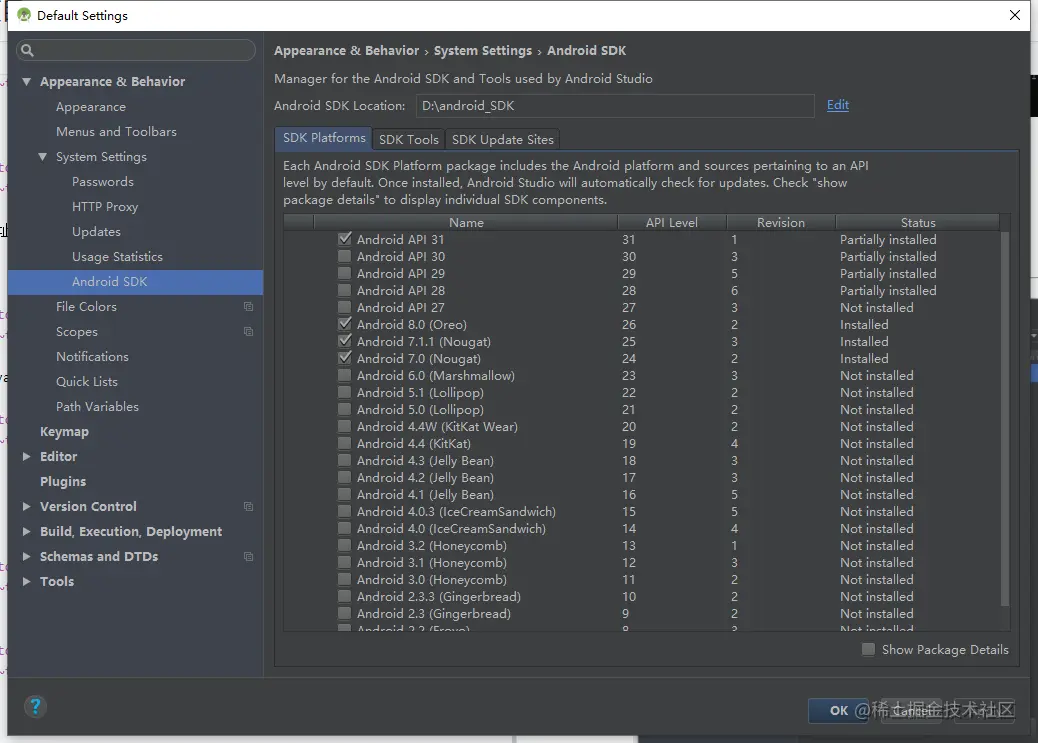Image resolution: width=1038 pixels, height=743 pixels.
Task: Check the Android API 30 checkbox
Action: point(344,256)
